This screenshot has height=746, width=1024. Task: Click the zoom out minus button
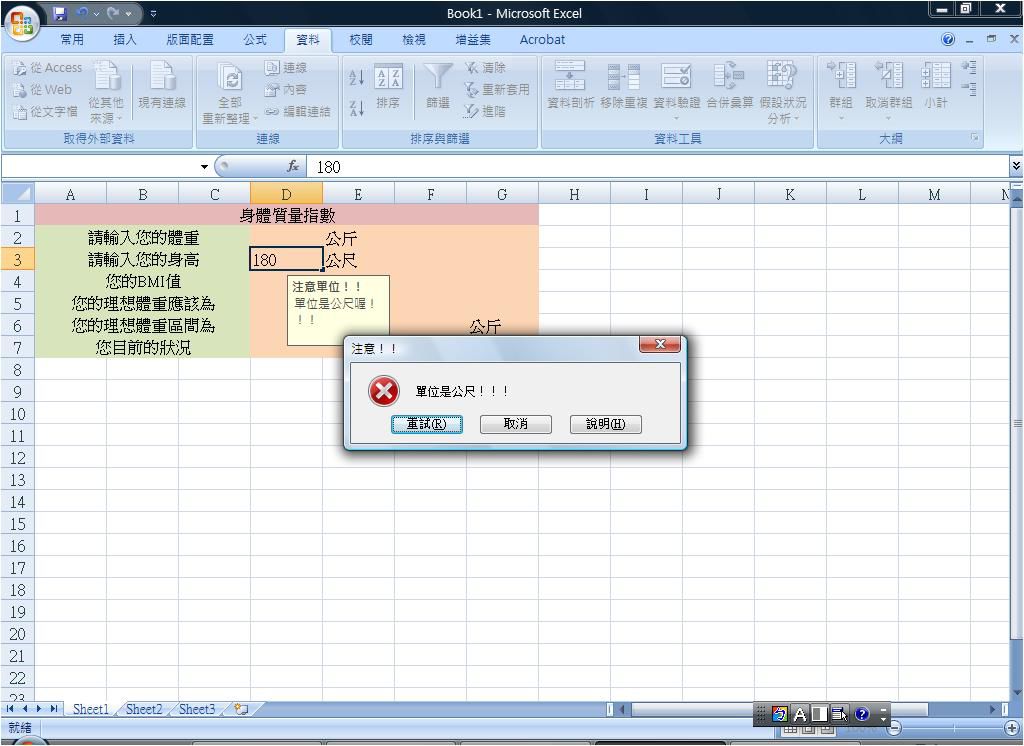pos(894,728)
